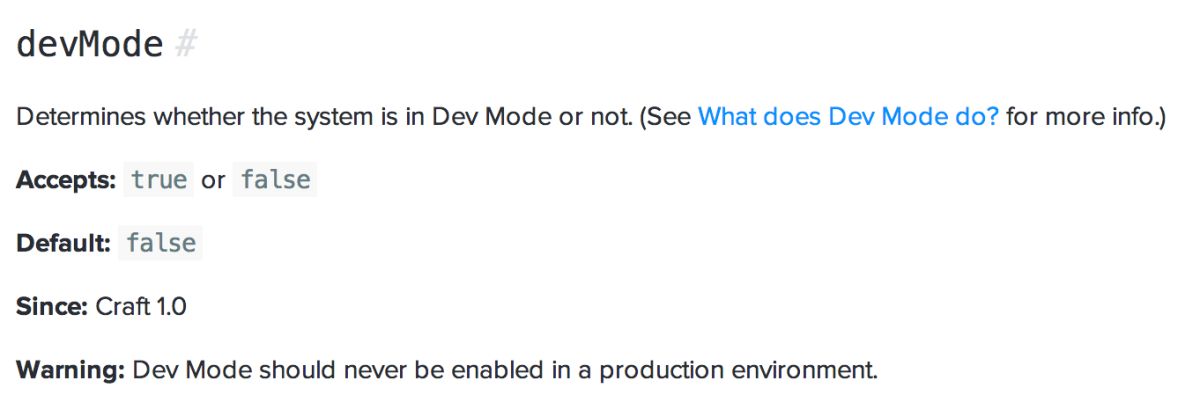Click the "Default:" label
This screenshot has width=1200, height=417.
coord(62,244)
